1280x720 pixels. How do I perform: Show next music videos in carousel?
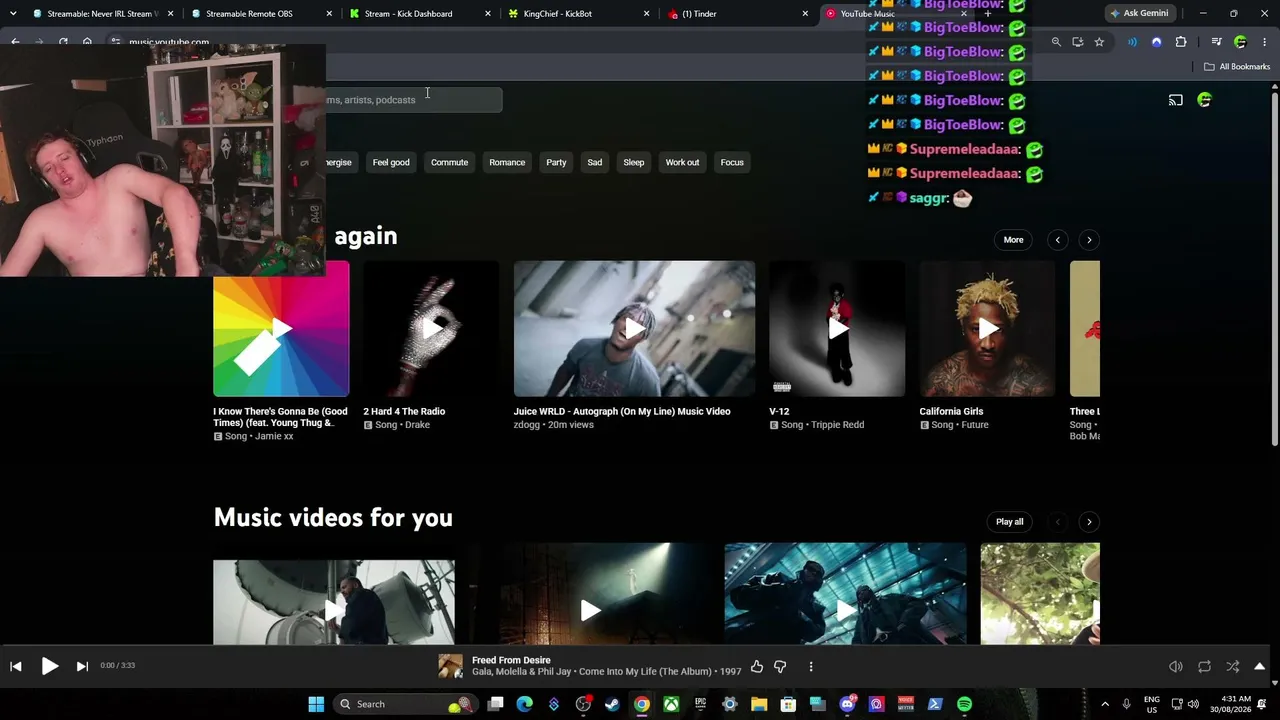pos(1089,522)
